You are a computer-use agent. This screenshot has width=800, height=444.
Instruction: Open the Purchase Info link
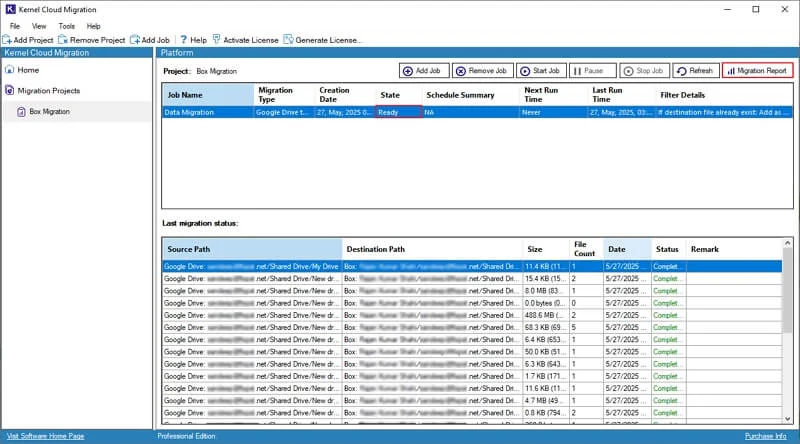(x=765, y=436)
